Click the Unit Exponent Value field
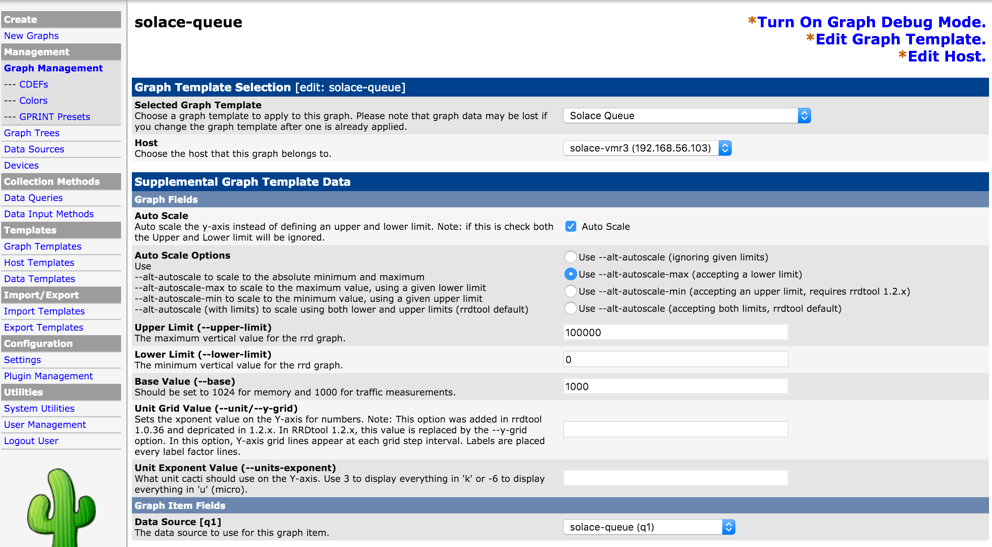This screenshot has height=547, width=992. pos(675,478)
